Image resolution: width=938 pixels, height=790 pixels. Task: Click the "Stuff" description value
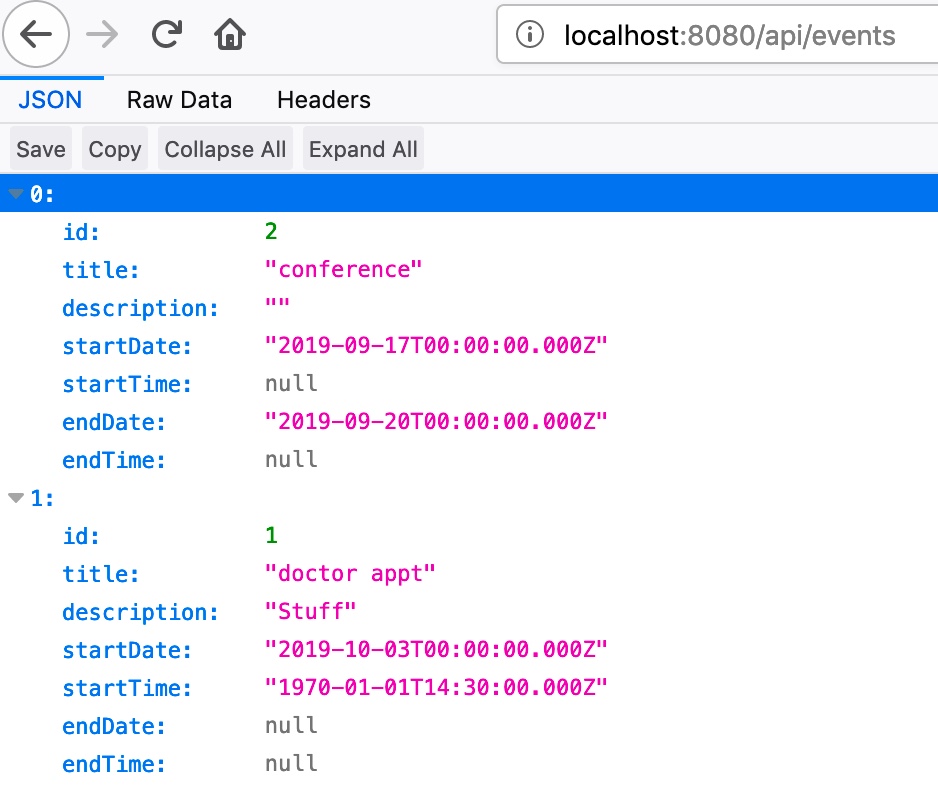coord(310,612)
